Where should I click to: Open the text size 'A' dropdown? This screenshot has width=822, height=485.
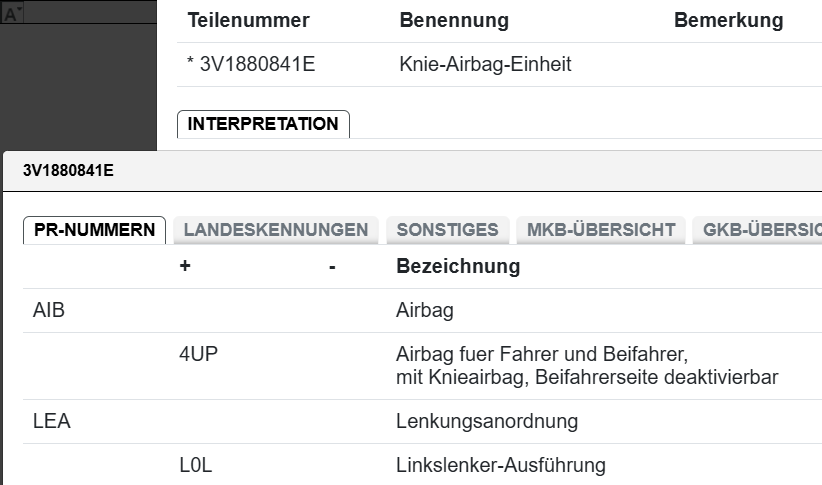(x=12, y=15)
